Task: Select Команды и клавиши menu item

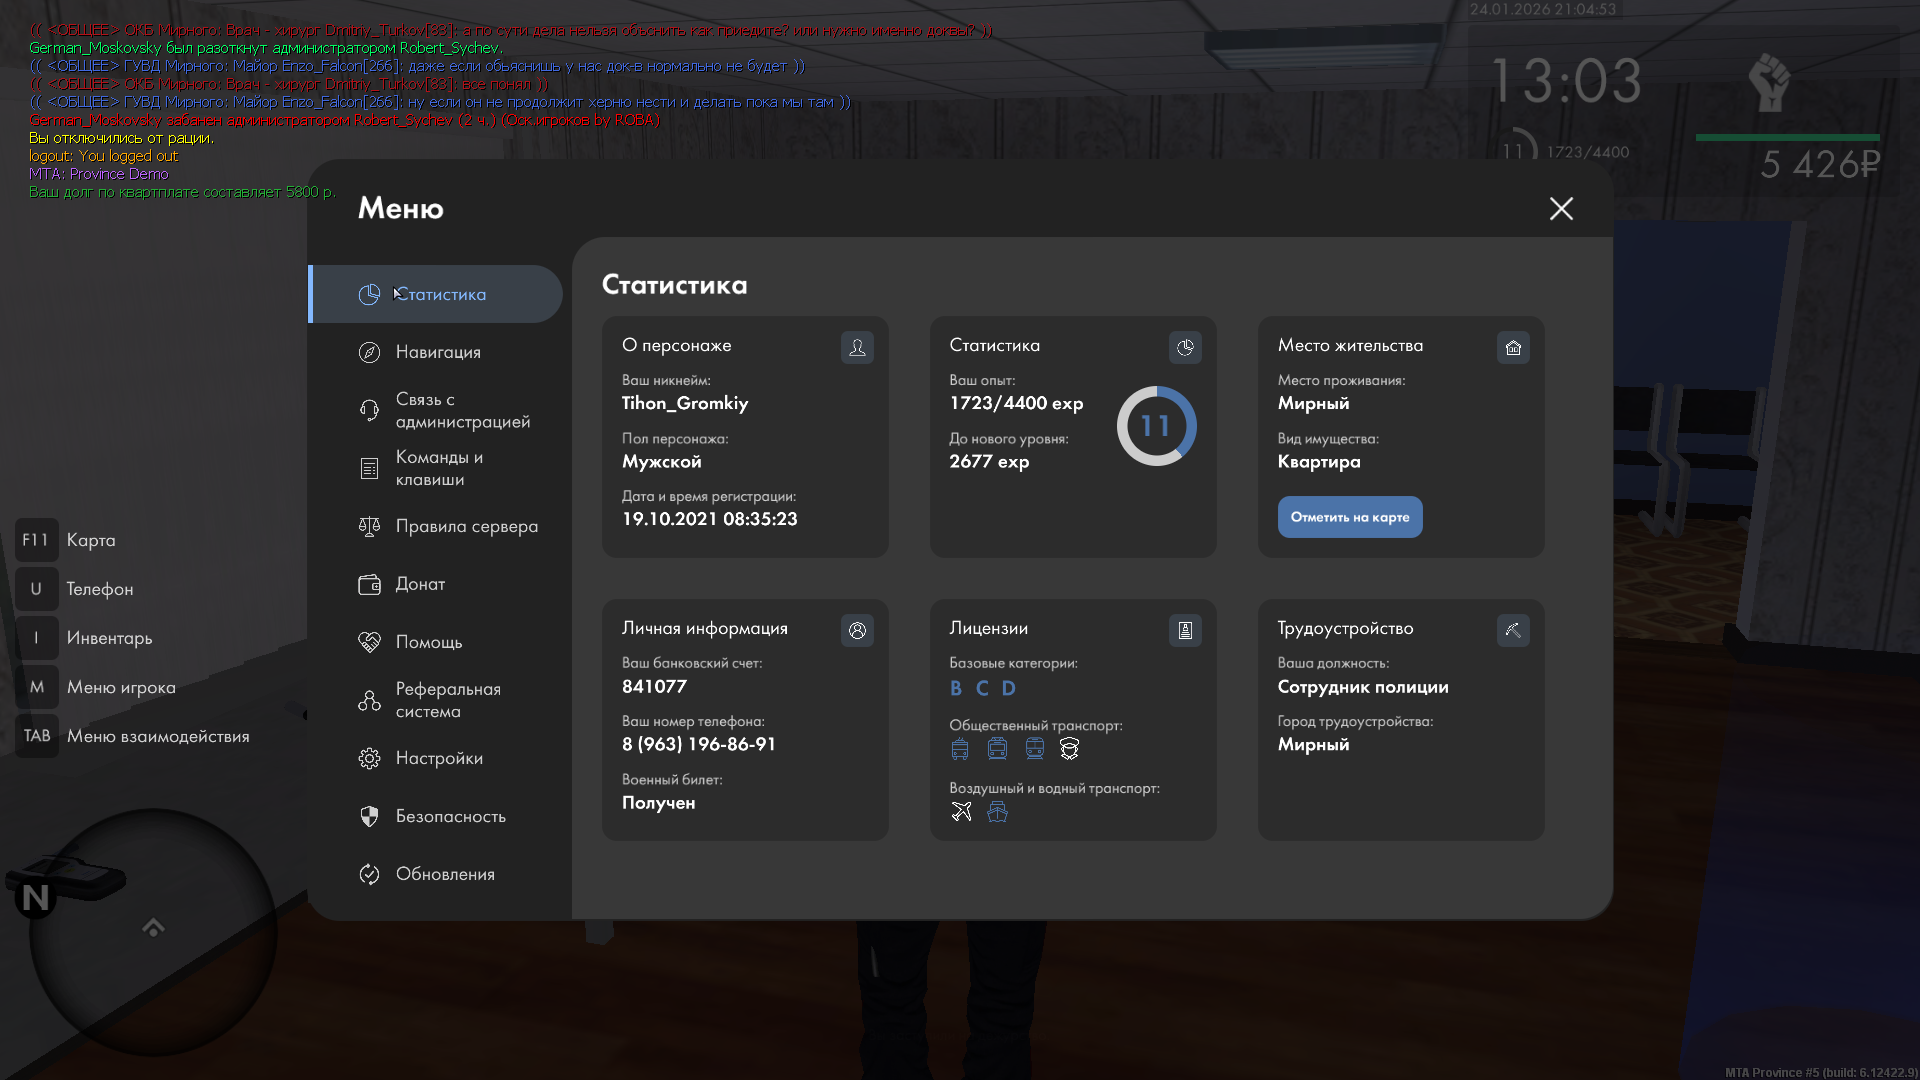Action: point(439,468)
